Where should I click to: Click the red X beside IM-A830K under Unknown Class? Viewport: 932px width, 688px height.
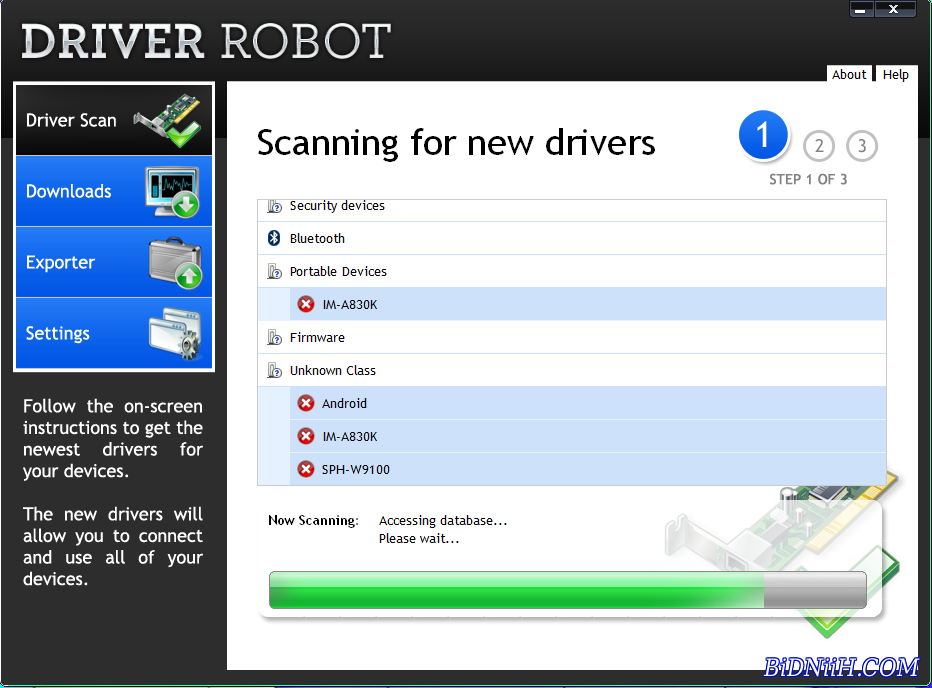[x=306, y=436]
